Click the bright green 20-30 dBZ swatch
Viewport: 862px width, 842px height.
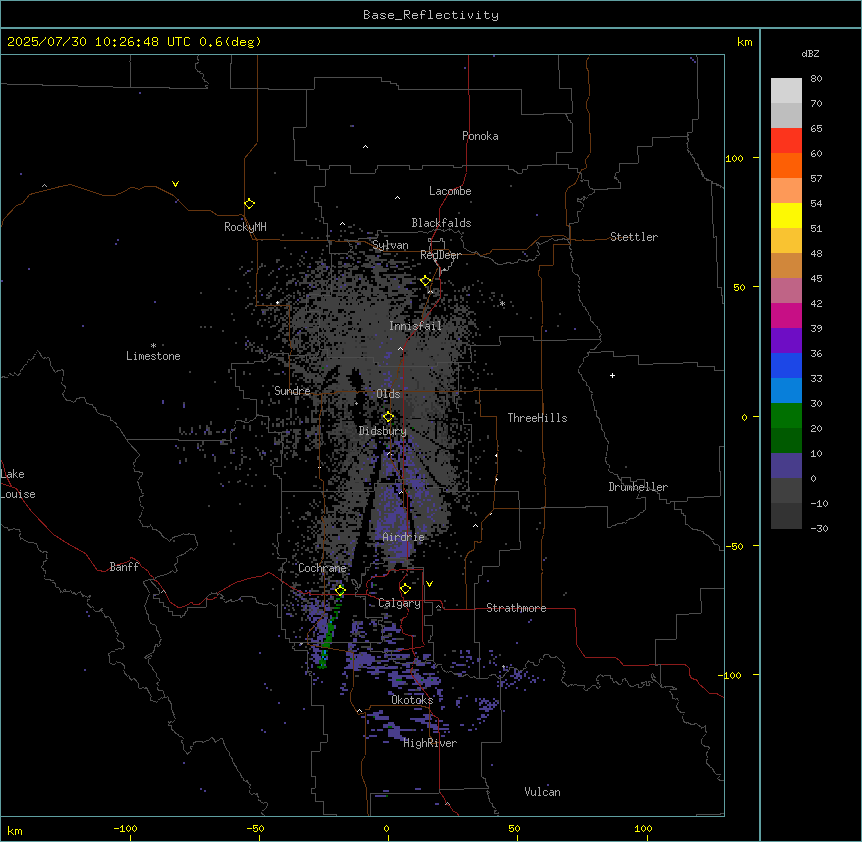point(786,416)
